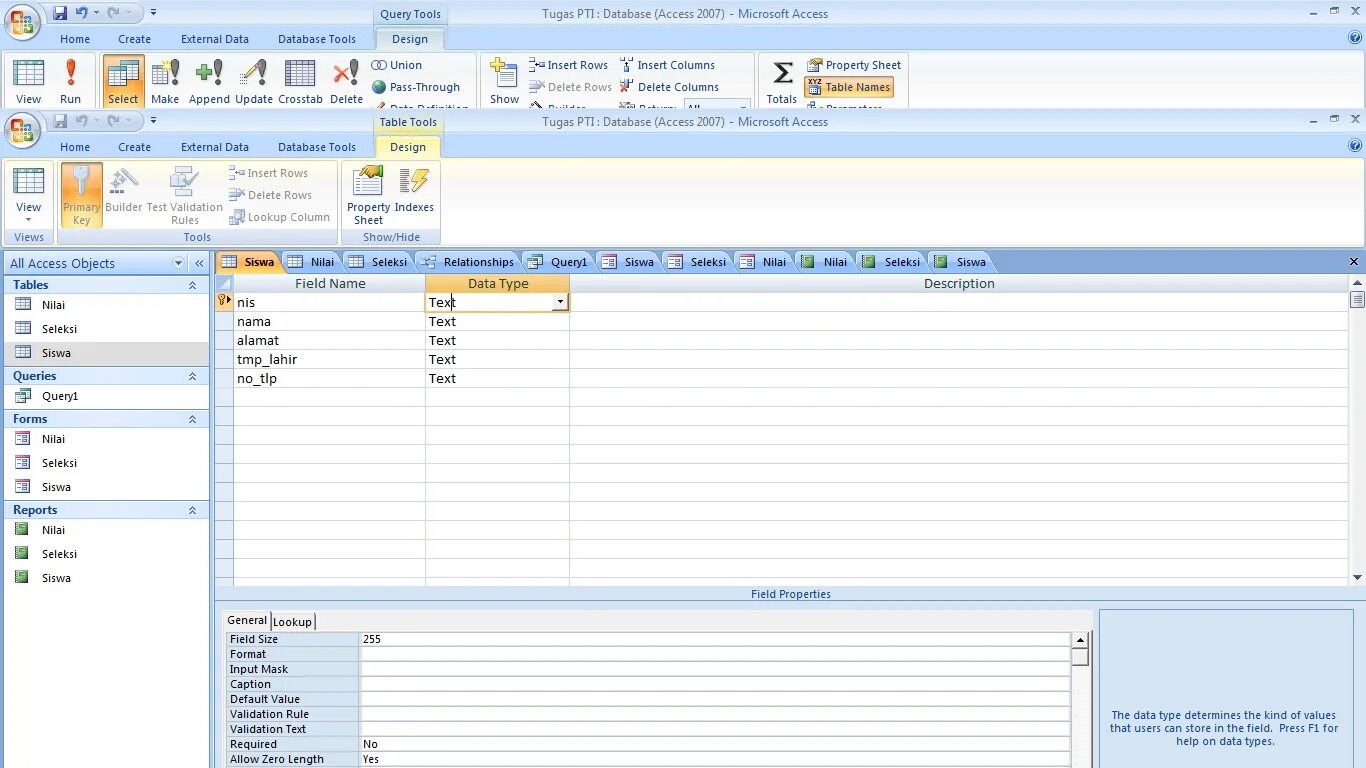Click Insert Columns in the query ribbon

click(x=667, y=65)
